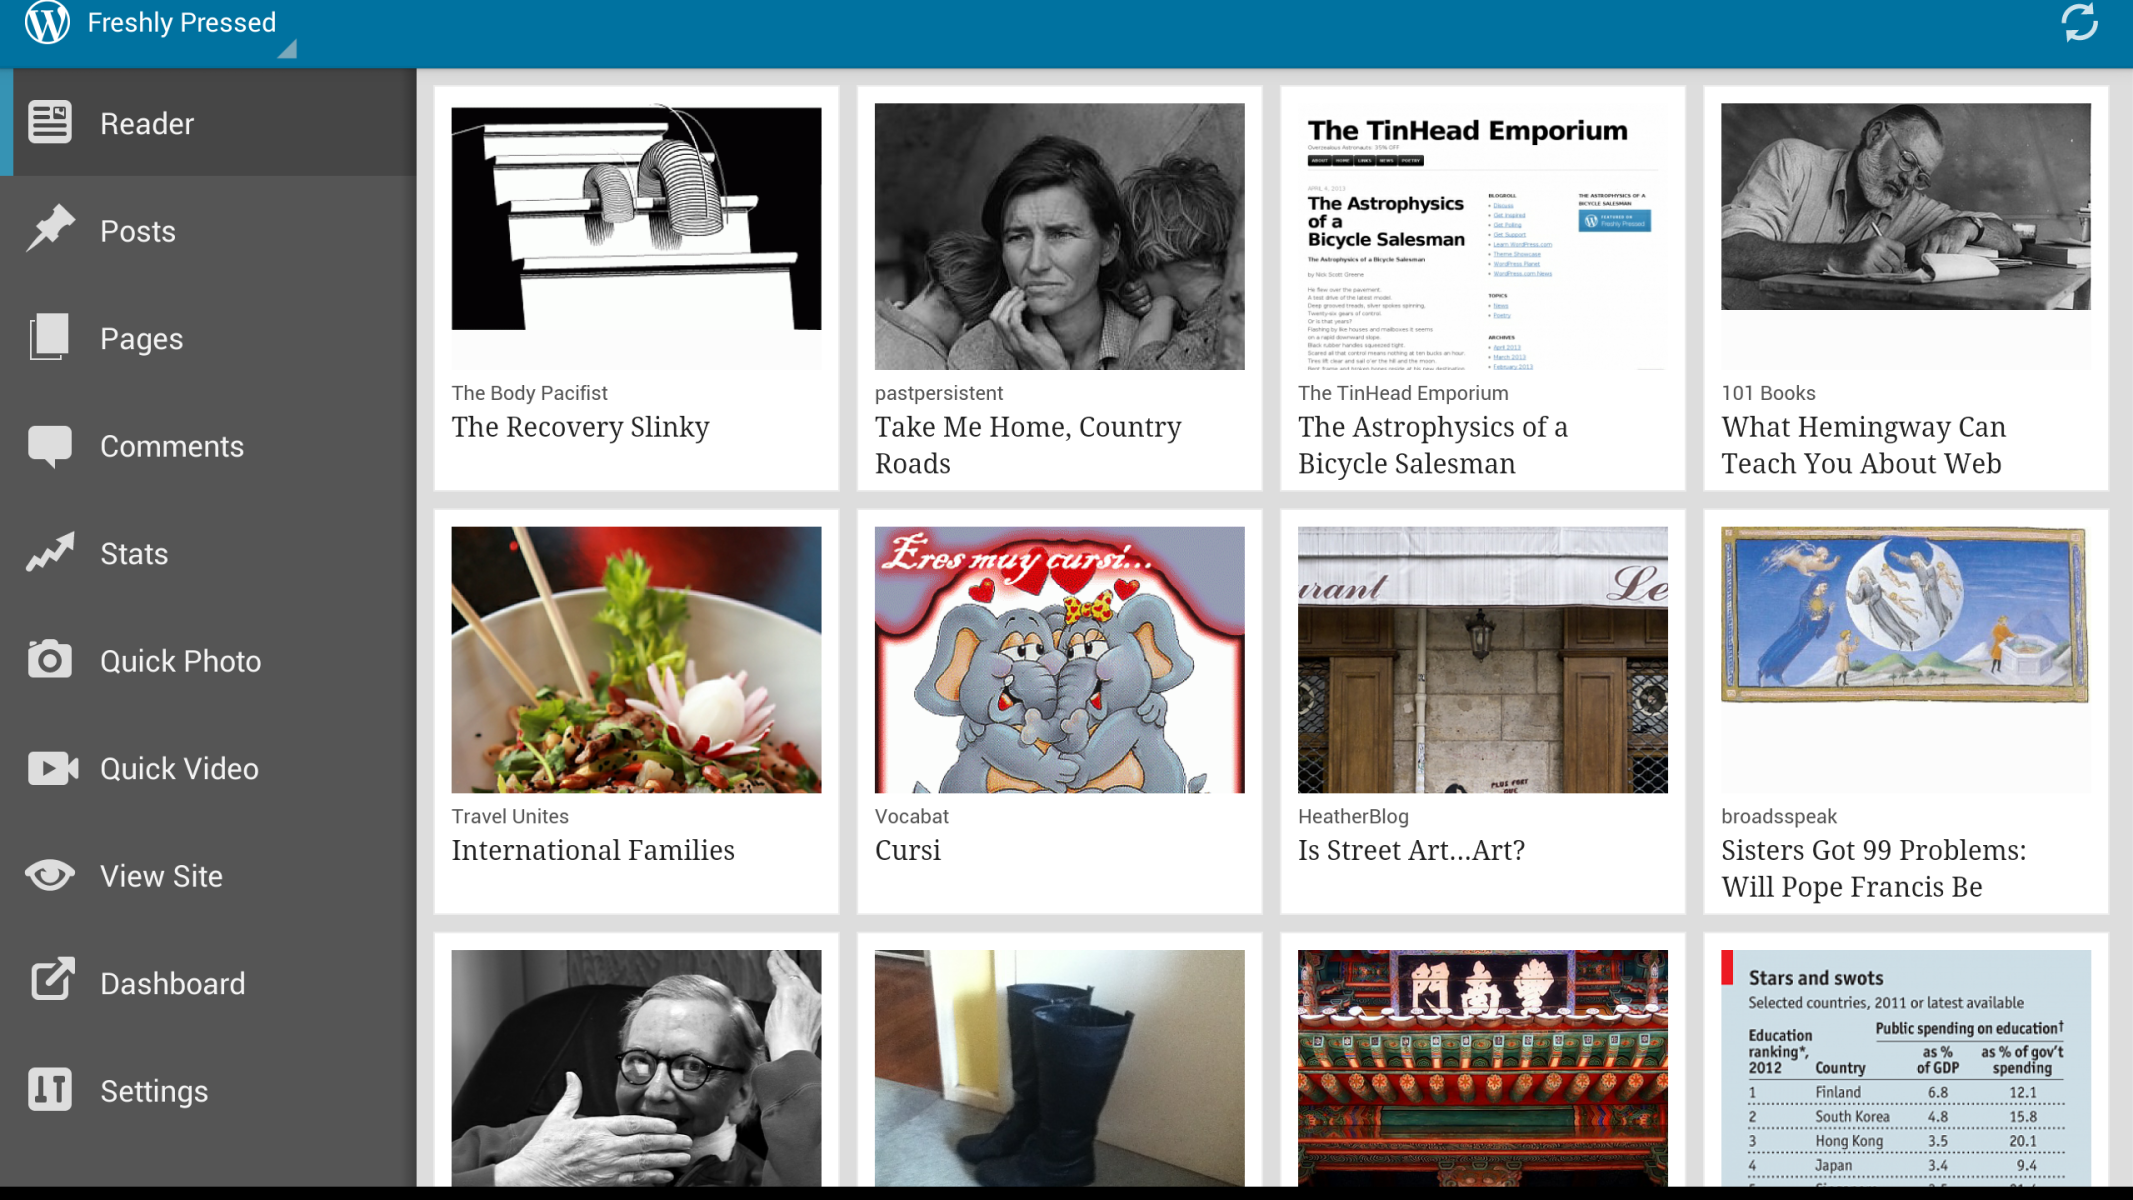Screen dimensions: 2133x1200
Task: Tap The TinHead Emporium screenshot thumbnail
Action: (x=1483, y=237)
